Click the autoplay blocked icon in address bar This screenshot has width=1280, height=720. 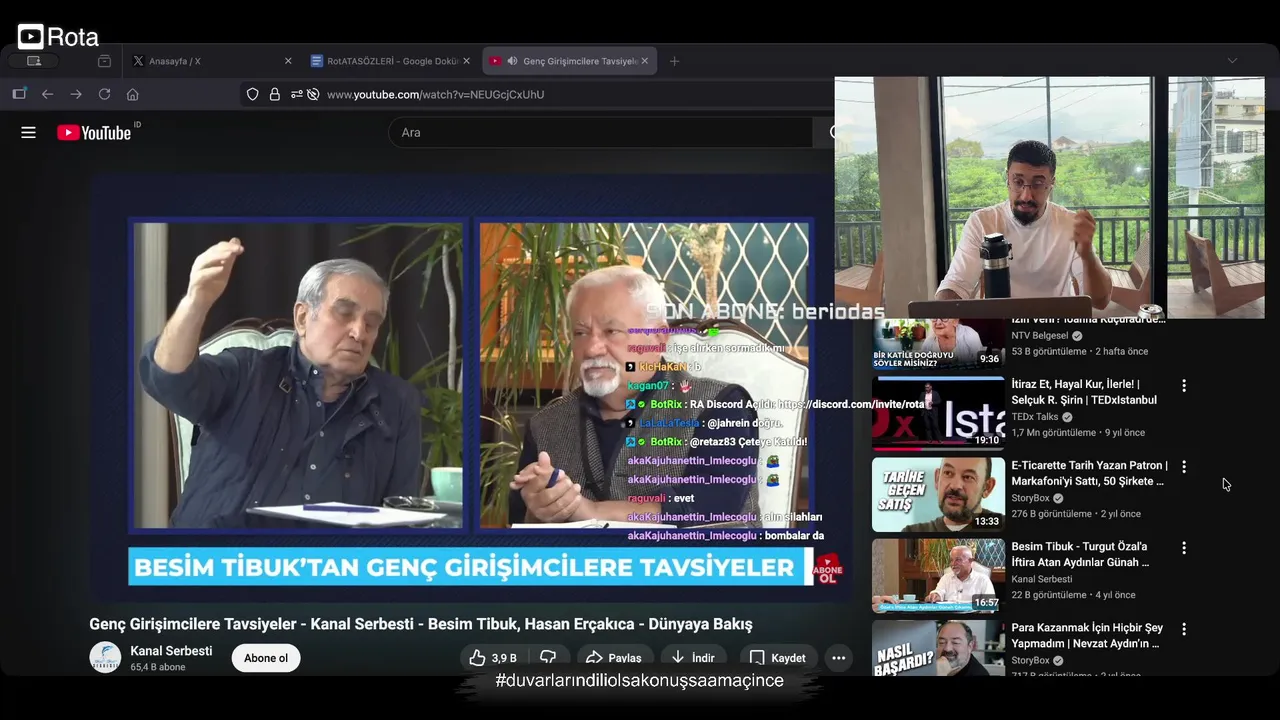[x=313, y=94]
